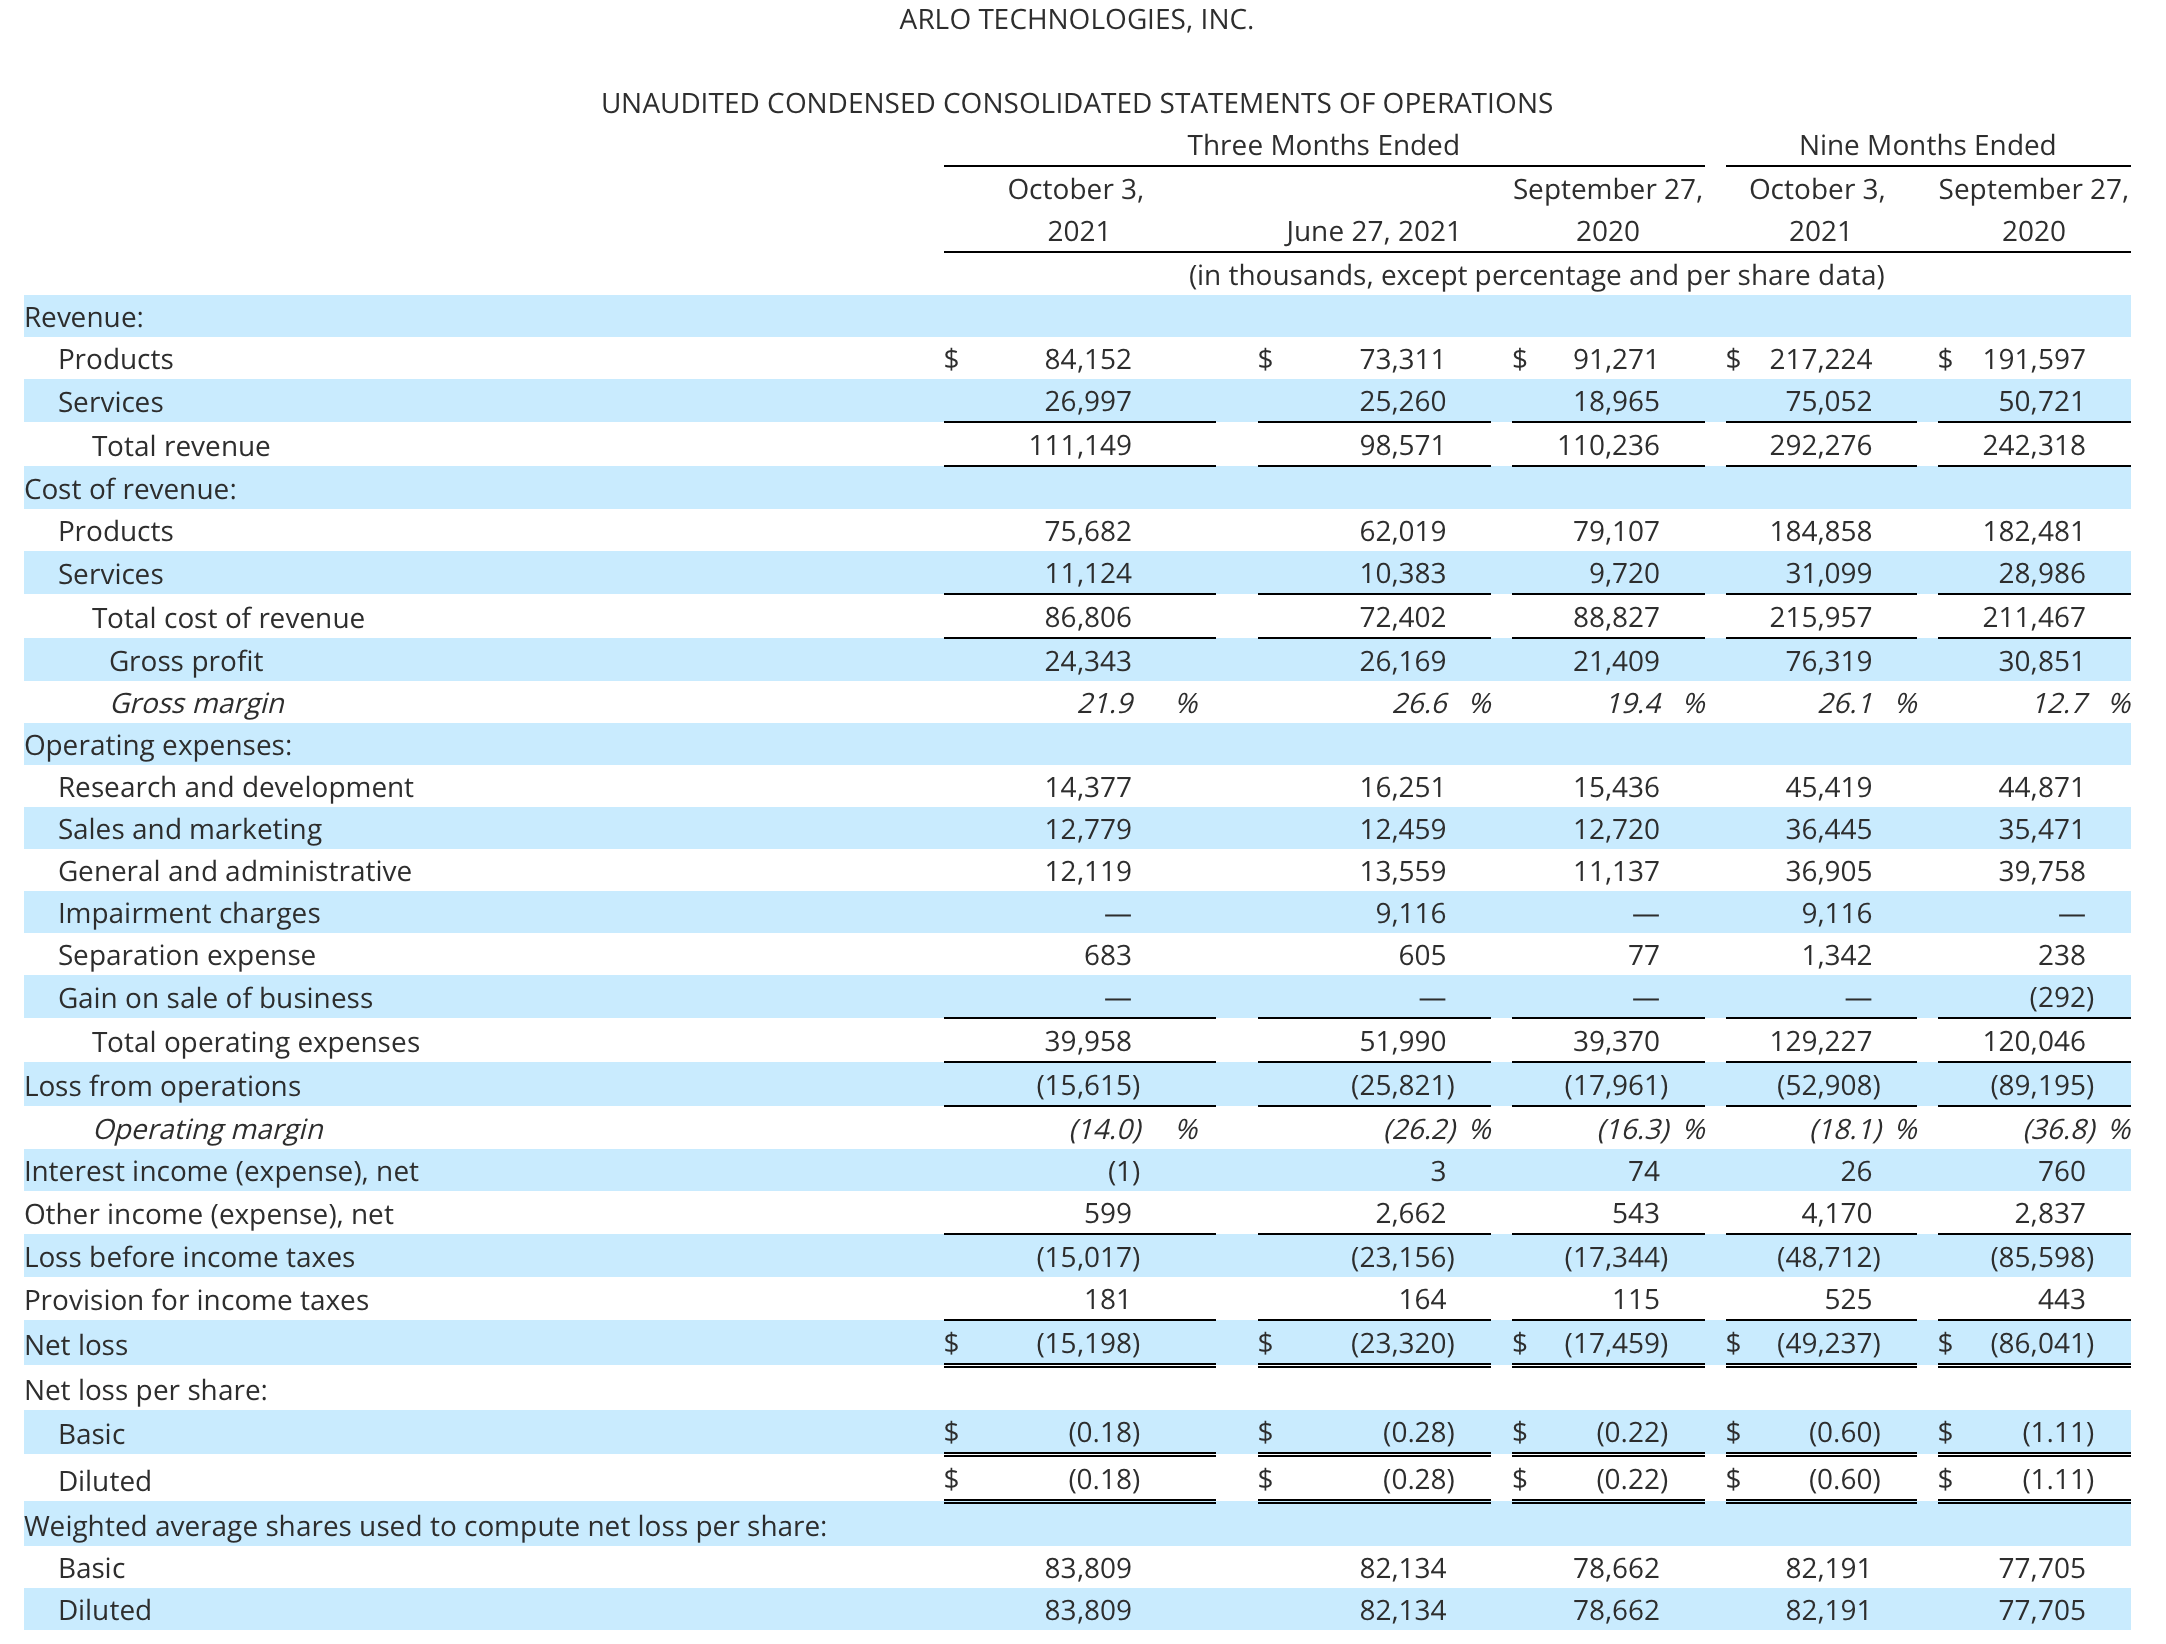This screenshot has height=1644, width=2166.
Task: Click the 'Impairment charges' row label
Action: (x=189, y=913)
